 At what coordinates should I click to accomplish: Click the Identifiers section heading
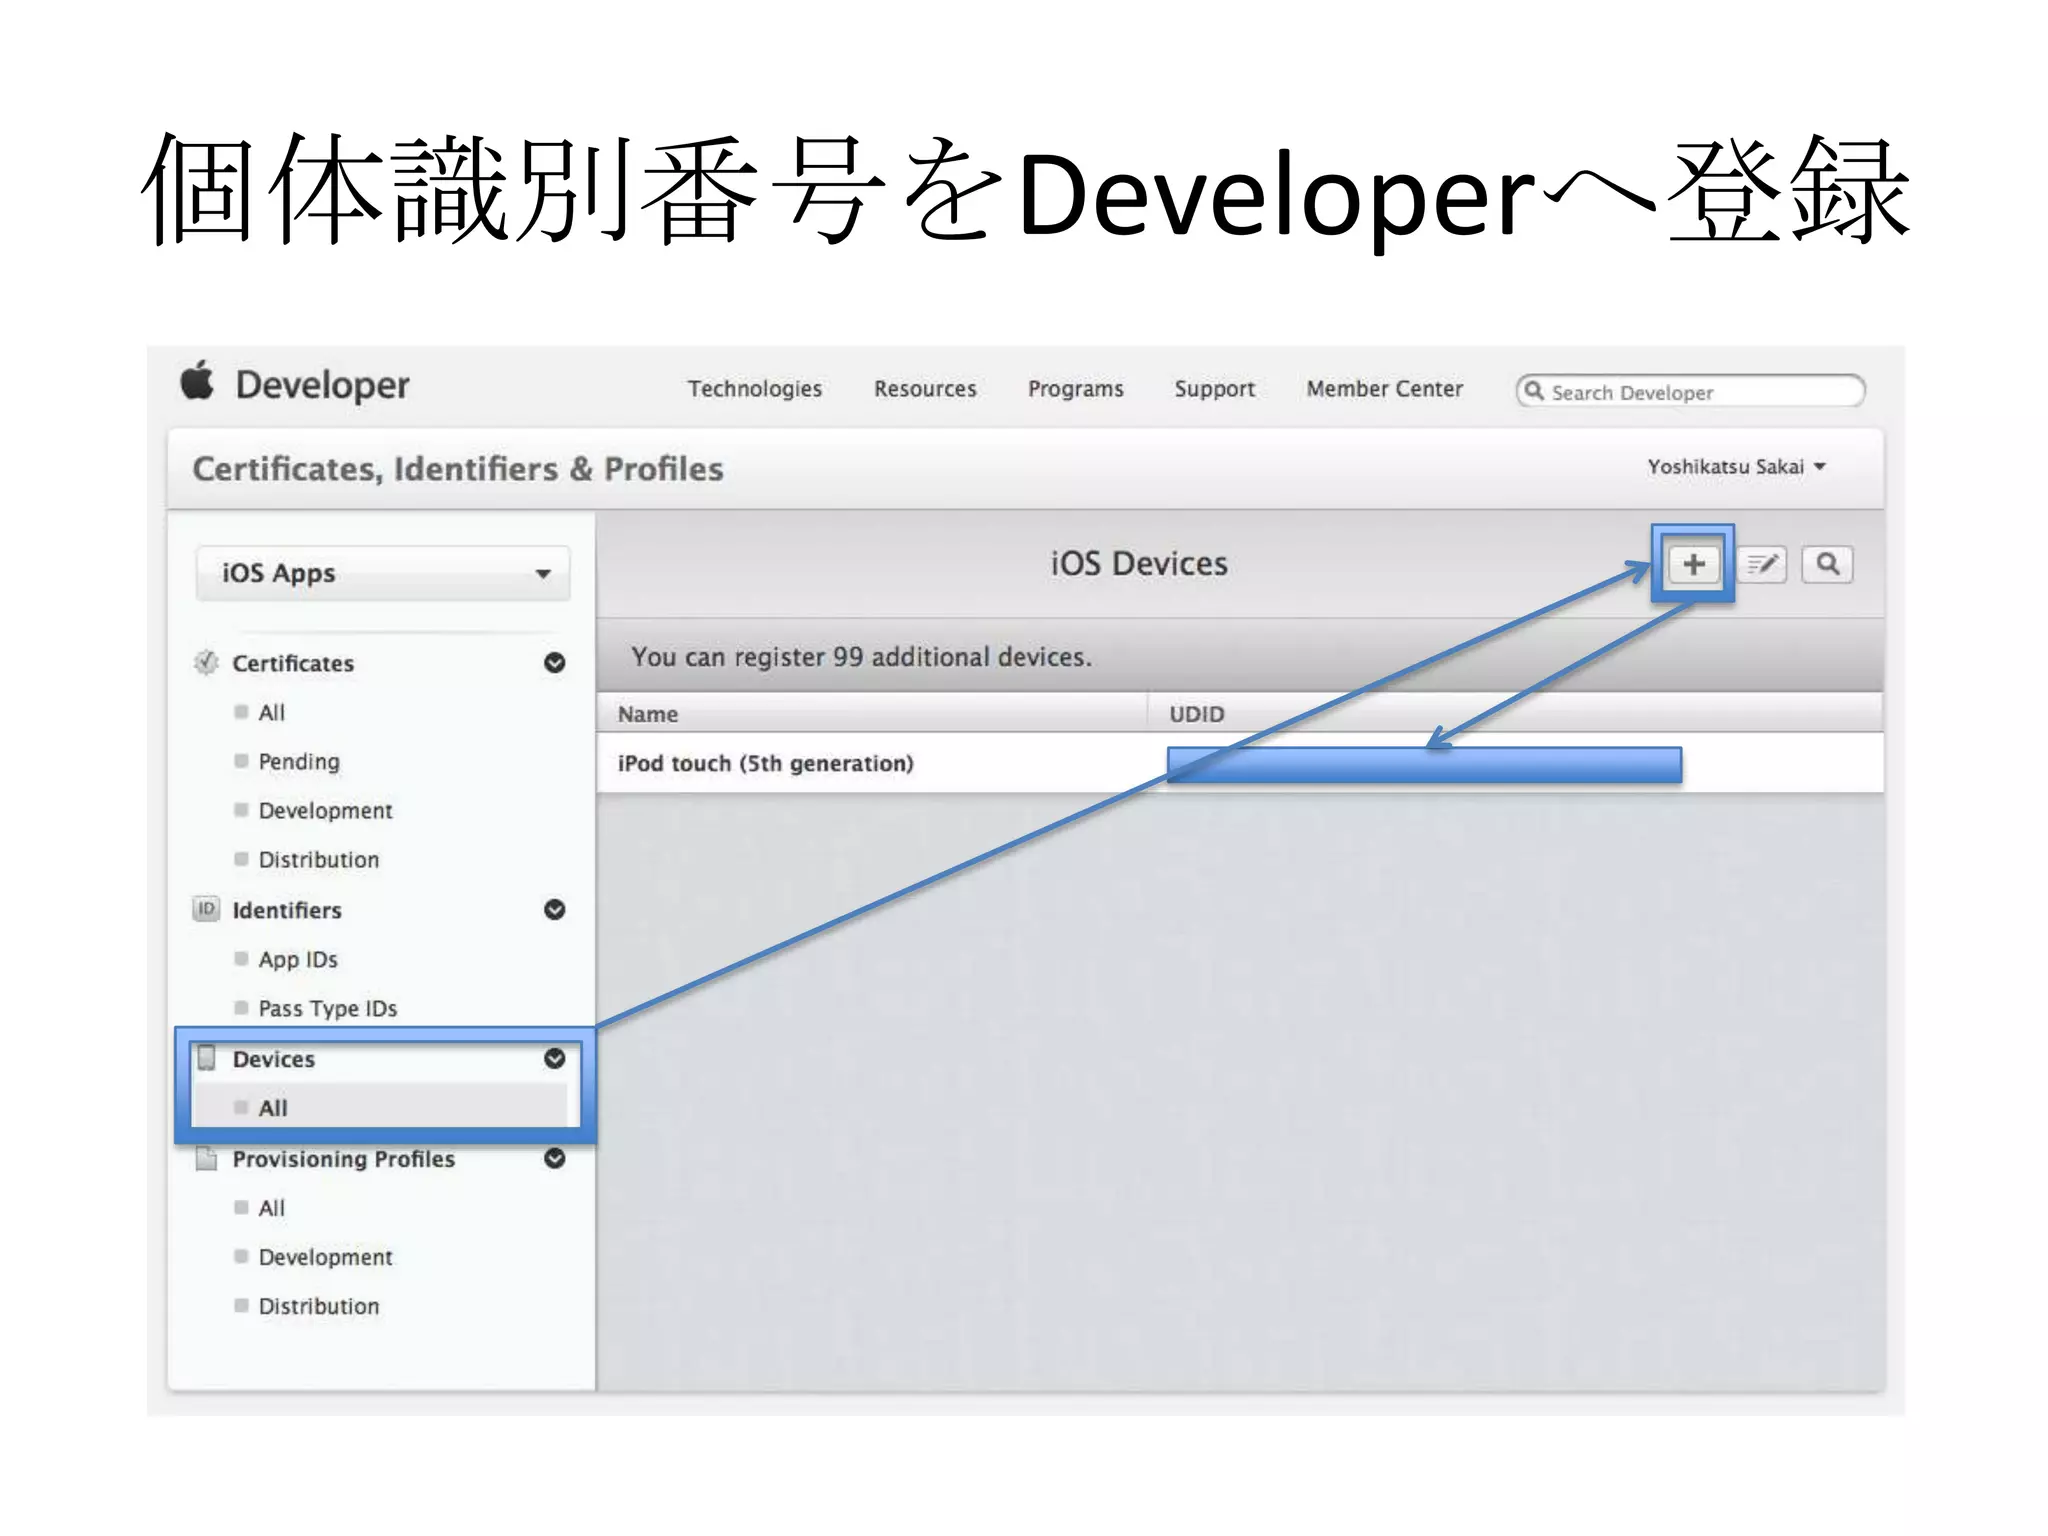point(287,910)
